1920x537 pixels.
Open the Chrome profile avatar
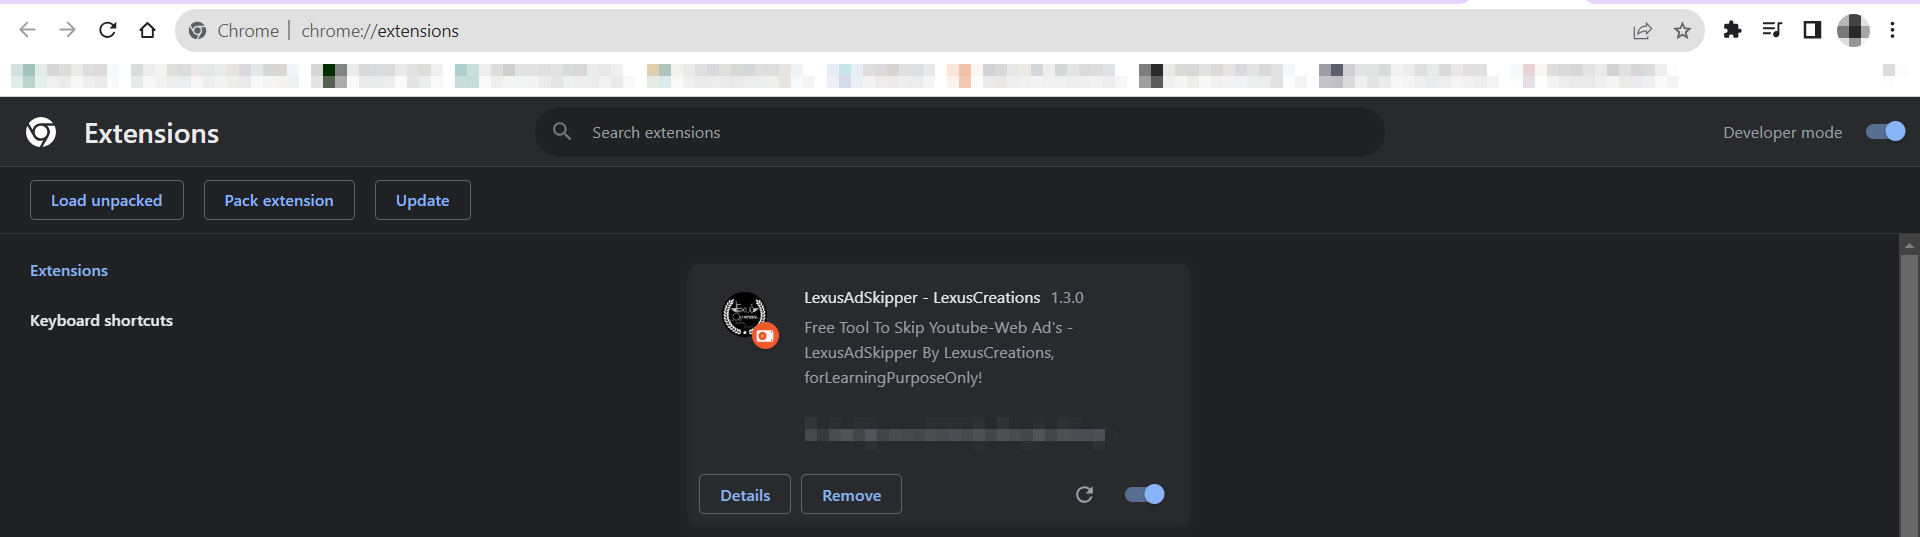pos(1853,30)
